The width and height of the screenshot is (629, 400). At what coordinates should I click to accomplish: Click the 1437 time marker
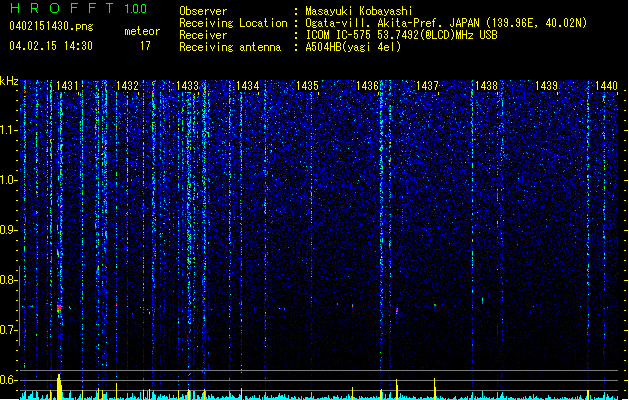pos(428,86)
